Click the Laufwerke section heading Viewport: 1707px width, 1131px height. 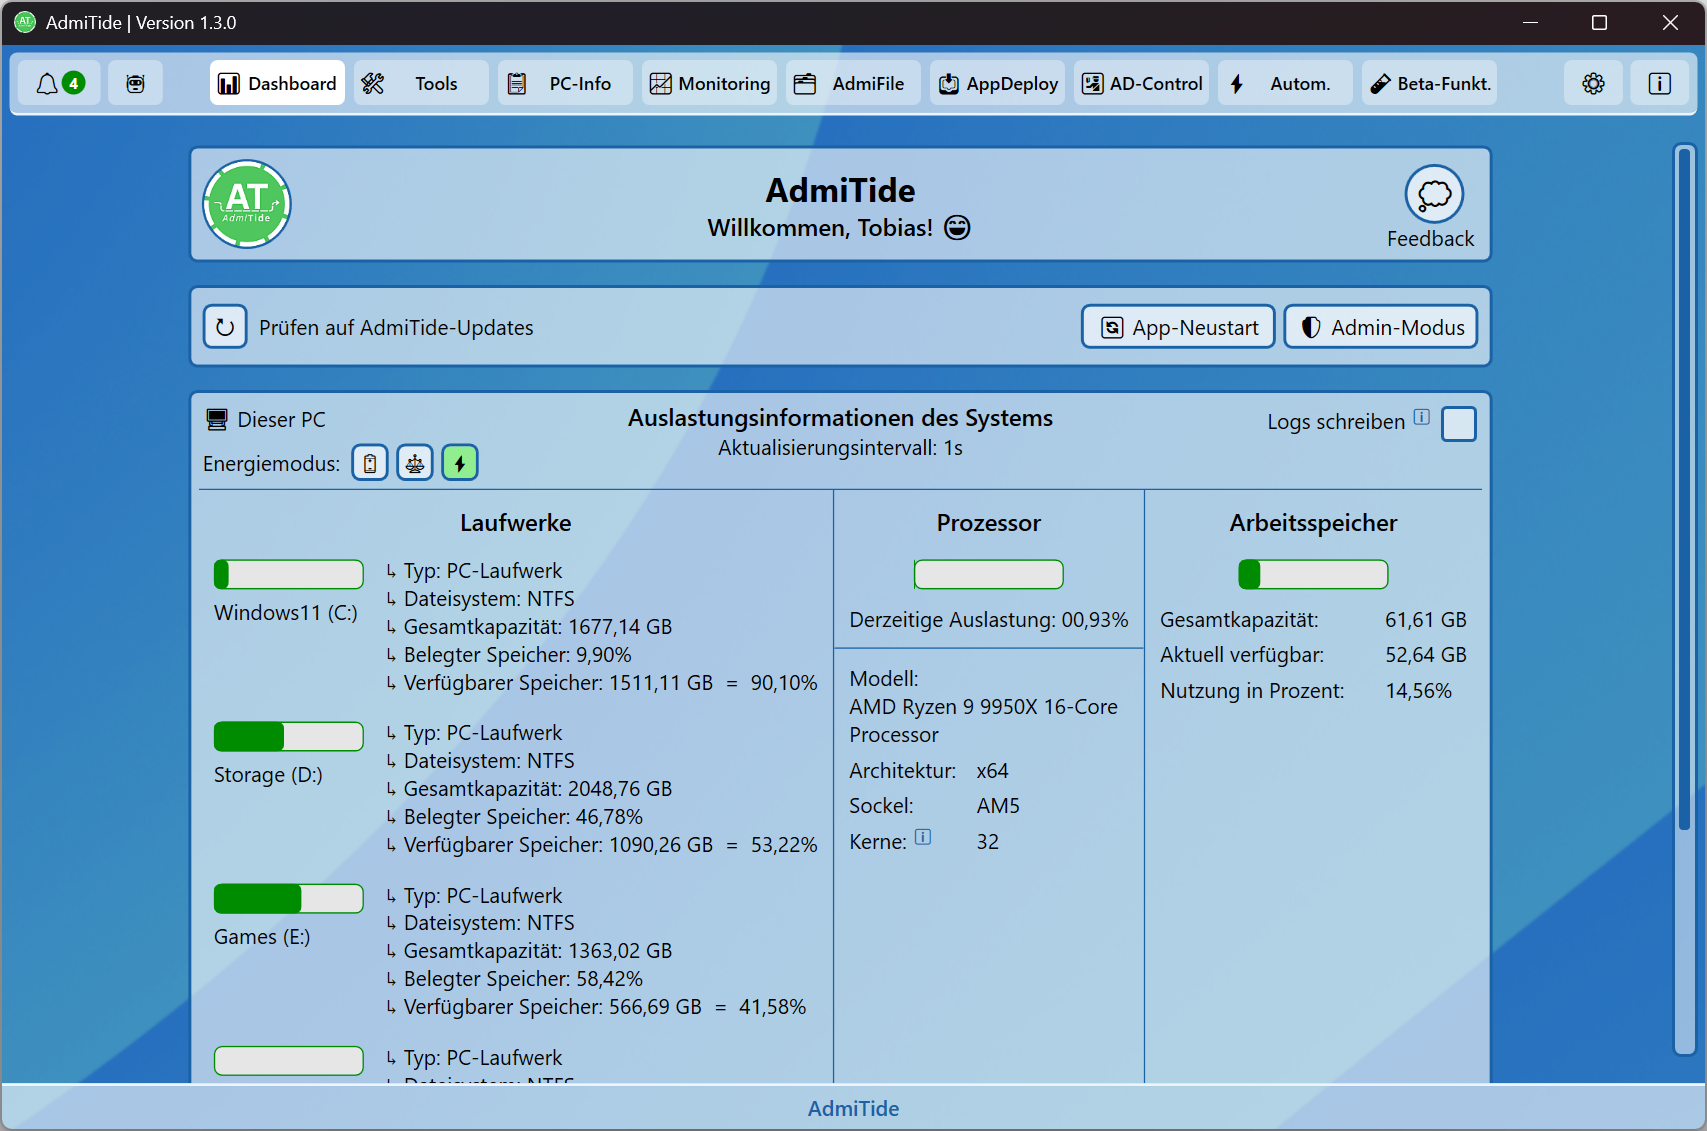pyautogui.click(x=515, y=523)
